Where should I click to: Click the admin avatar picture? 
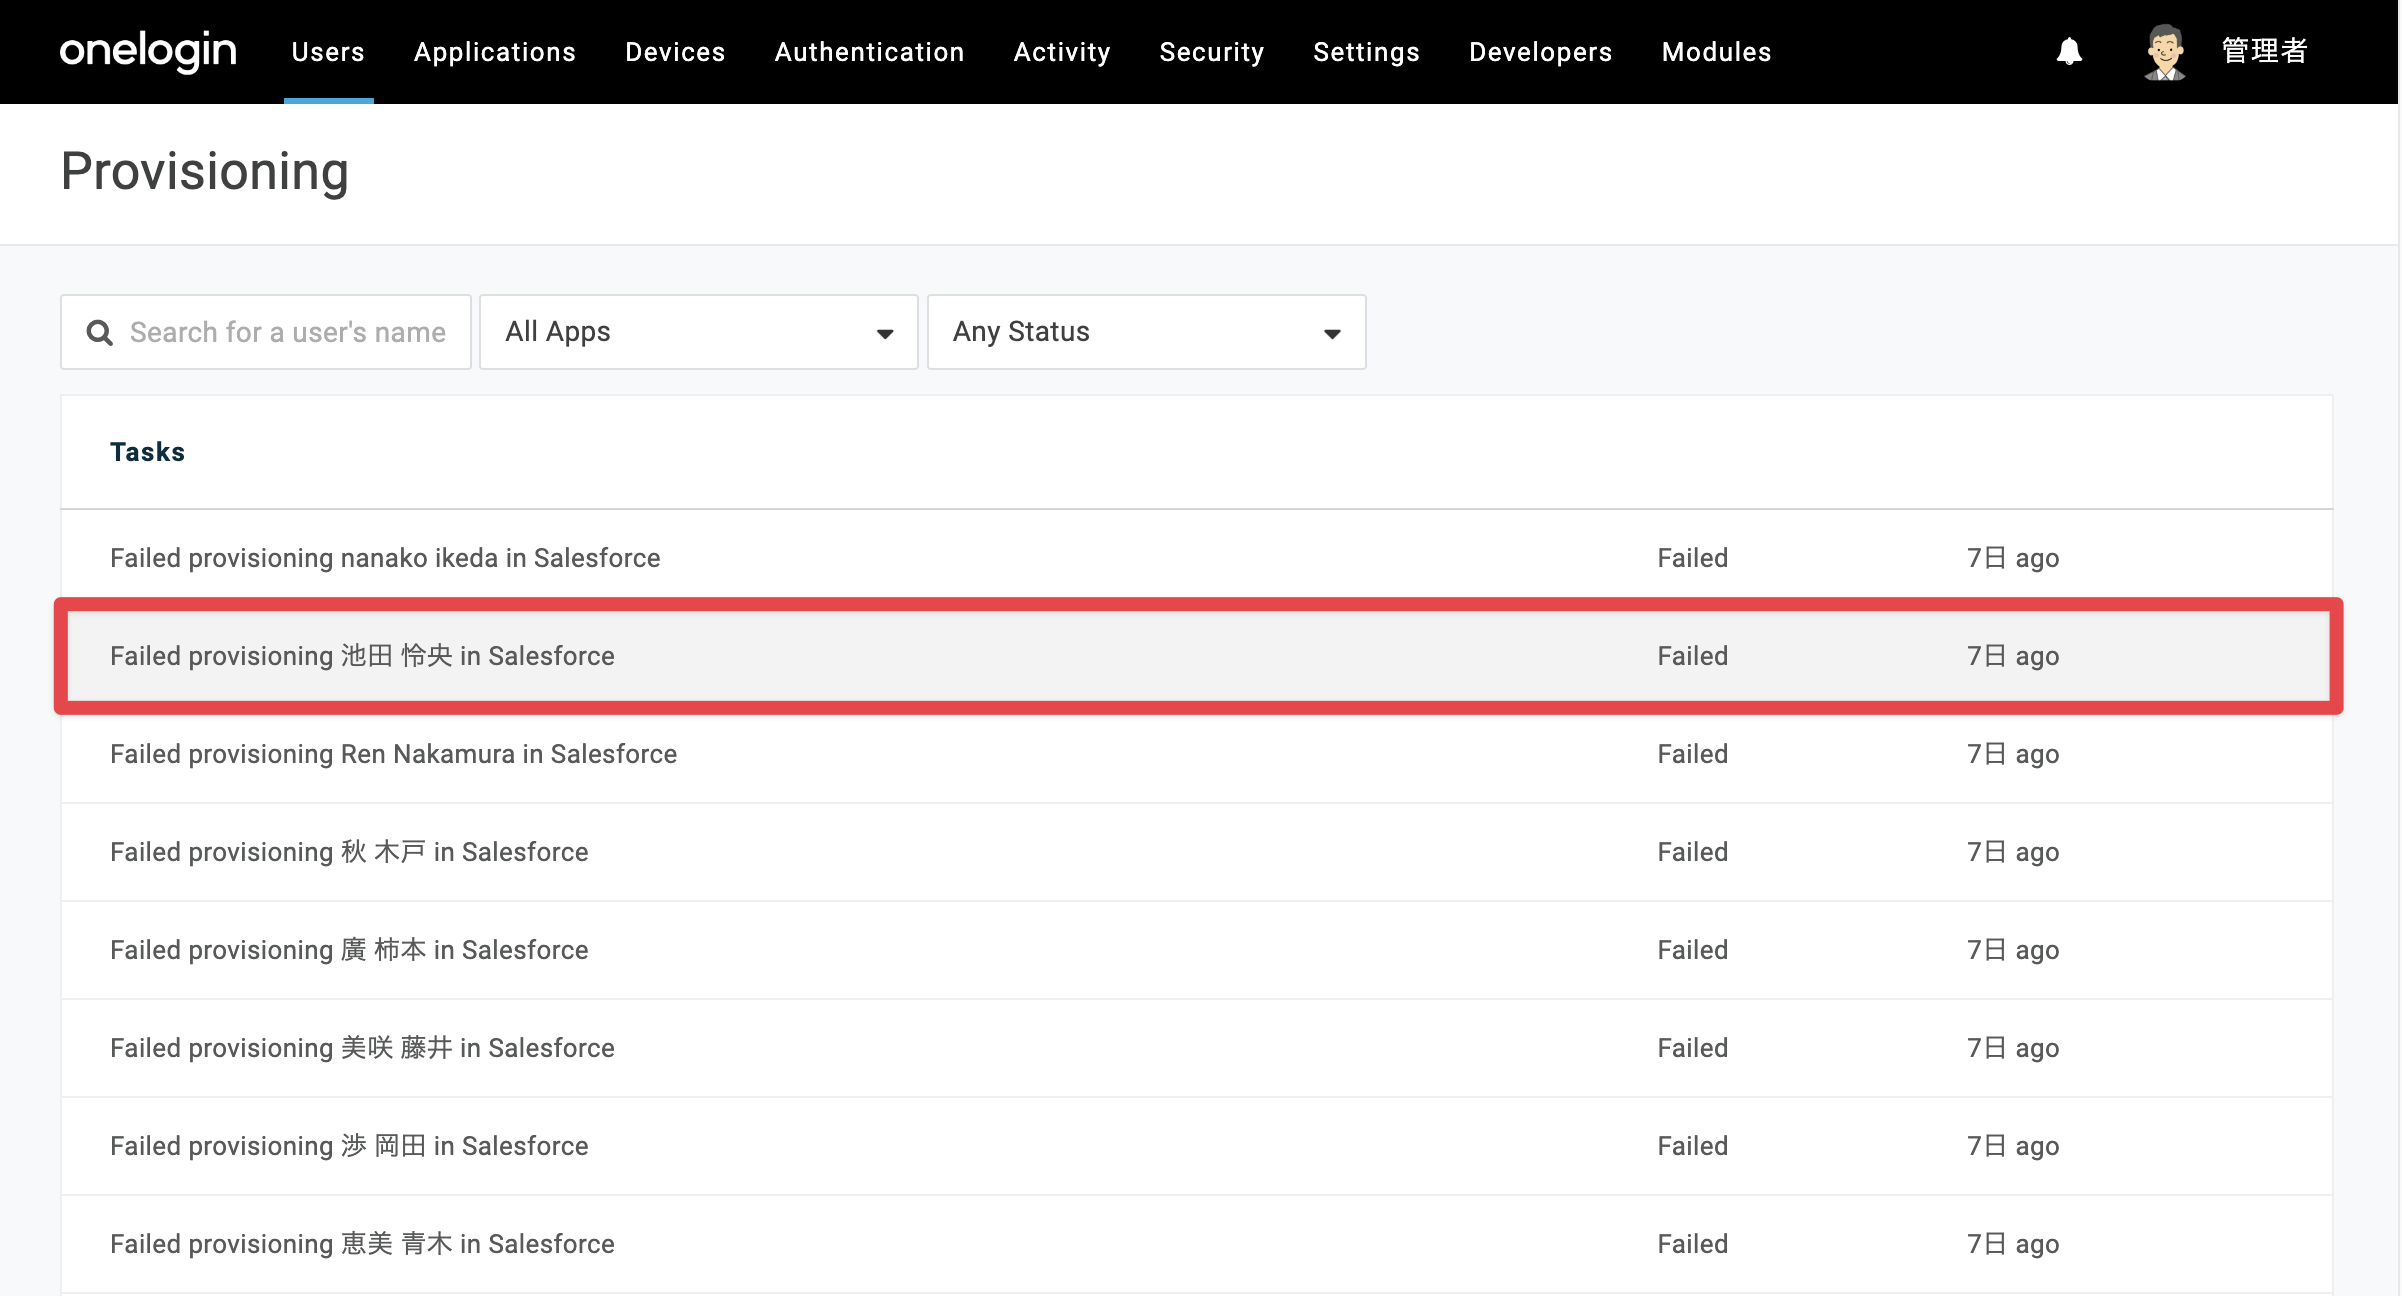click(x=2165, y=51)
